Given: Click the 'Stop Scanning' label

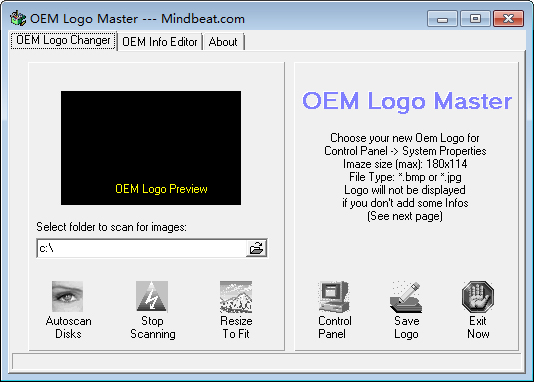Looking at the screenshot, I should click(x=153, y=327).
